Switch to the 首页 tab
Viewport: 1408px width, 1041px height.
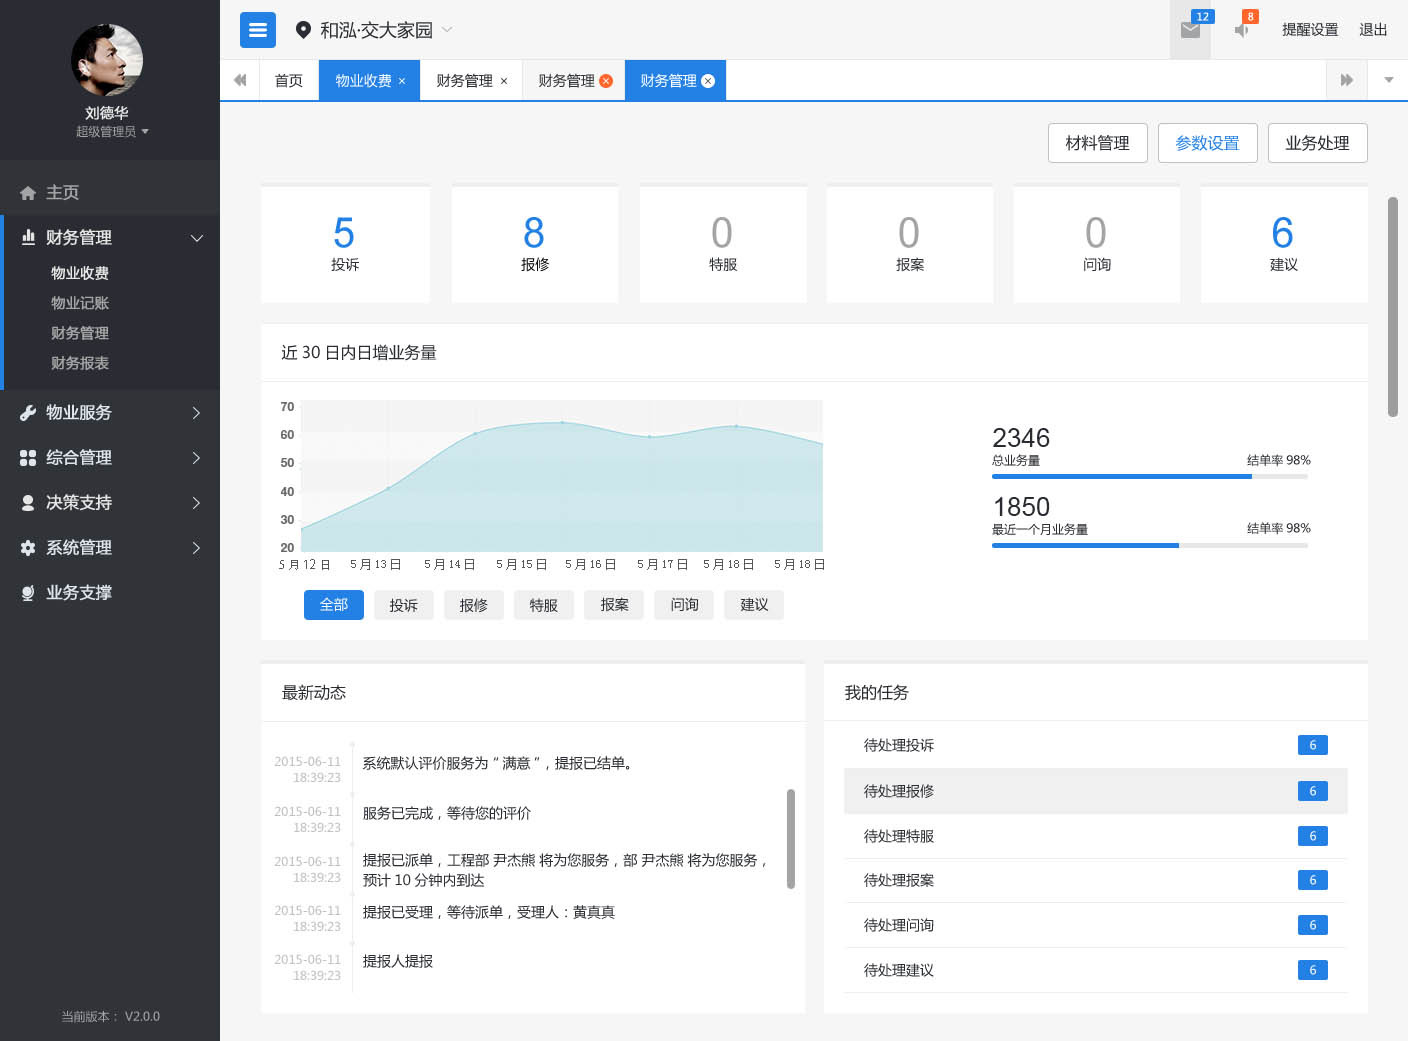289,80
